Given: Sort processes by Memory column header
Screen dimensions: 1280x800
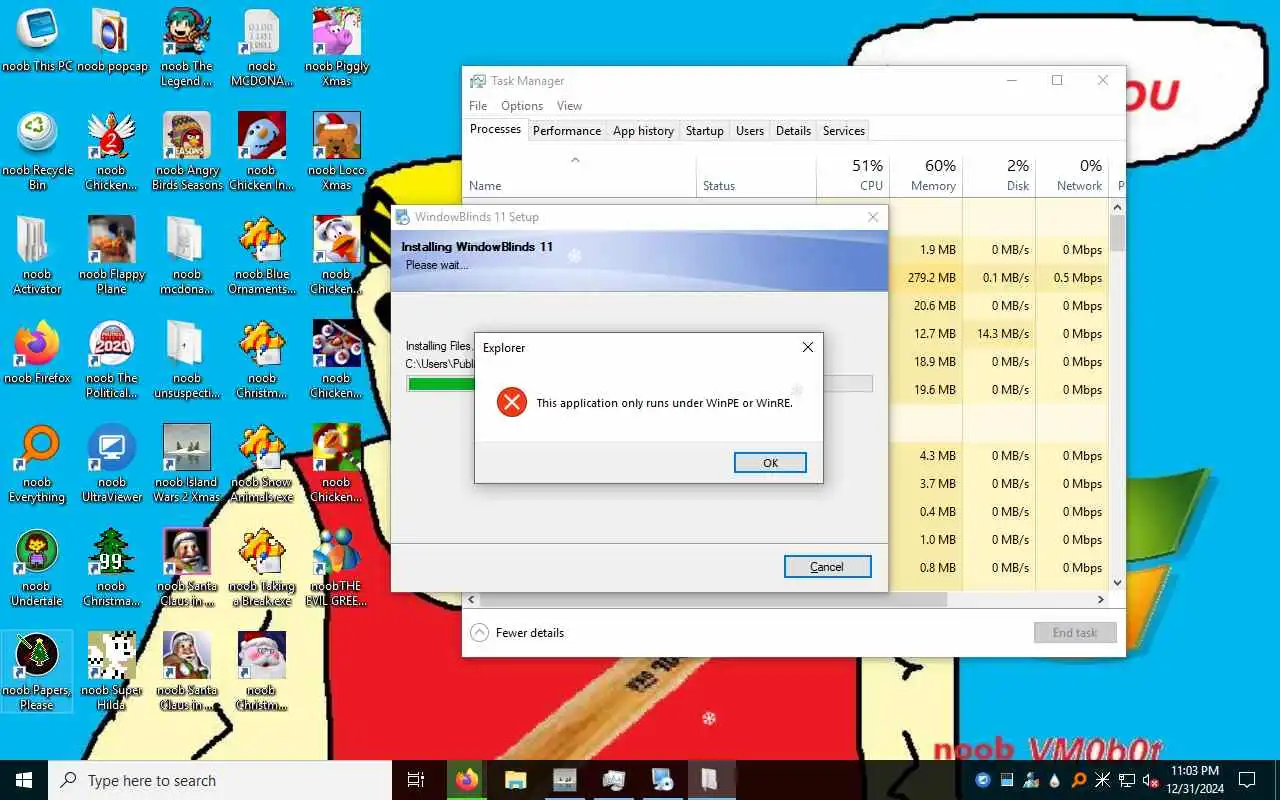Looking at the screenshot, I should click(926, 174).
